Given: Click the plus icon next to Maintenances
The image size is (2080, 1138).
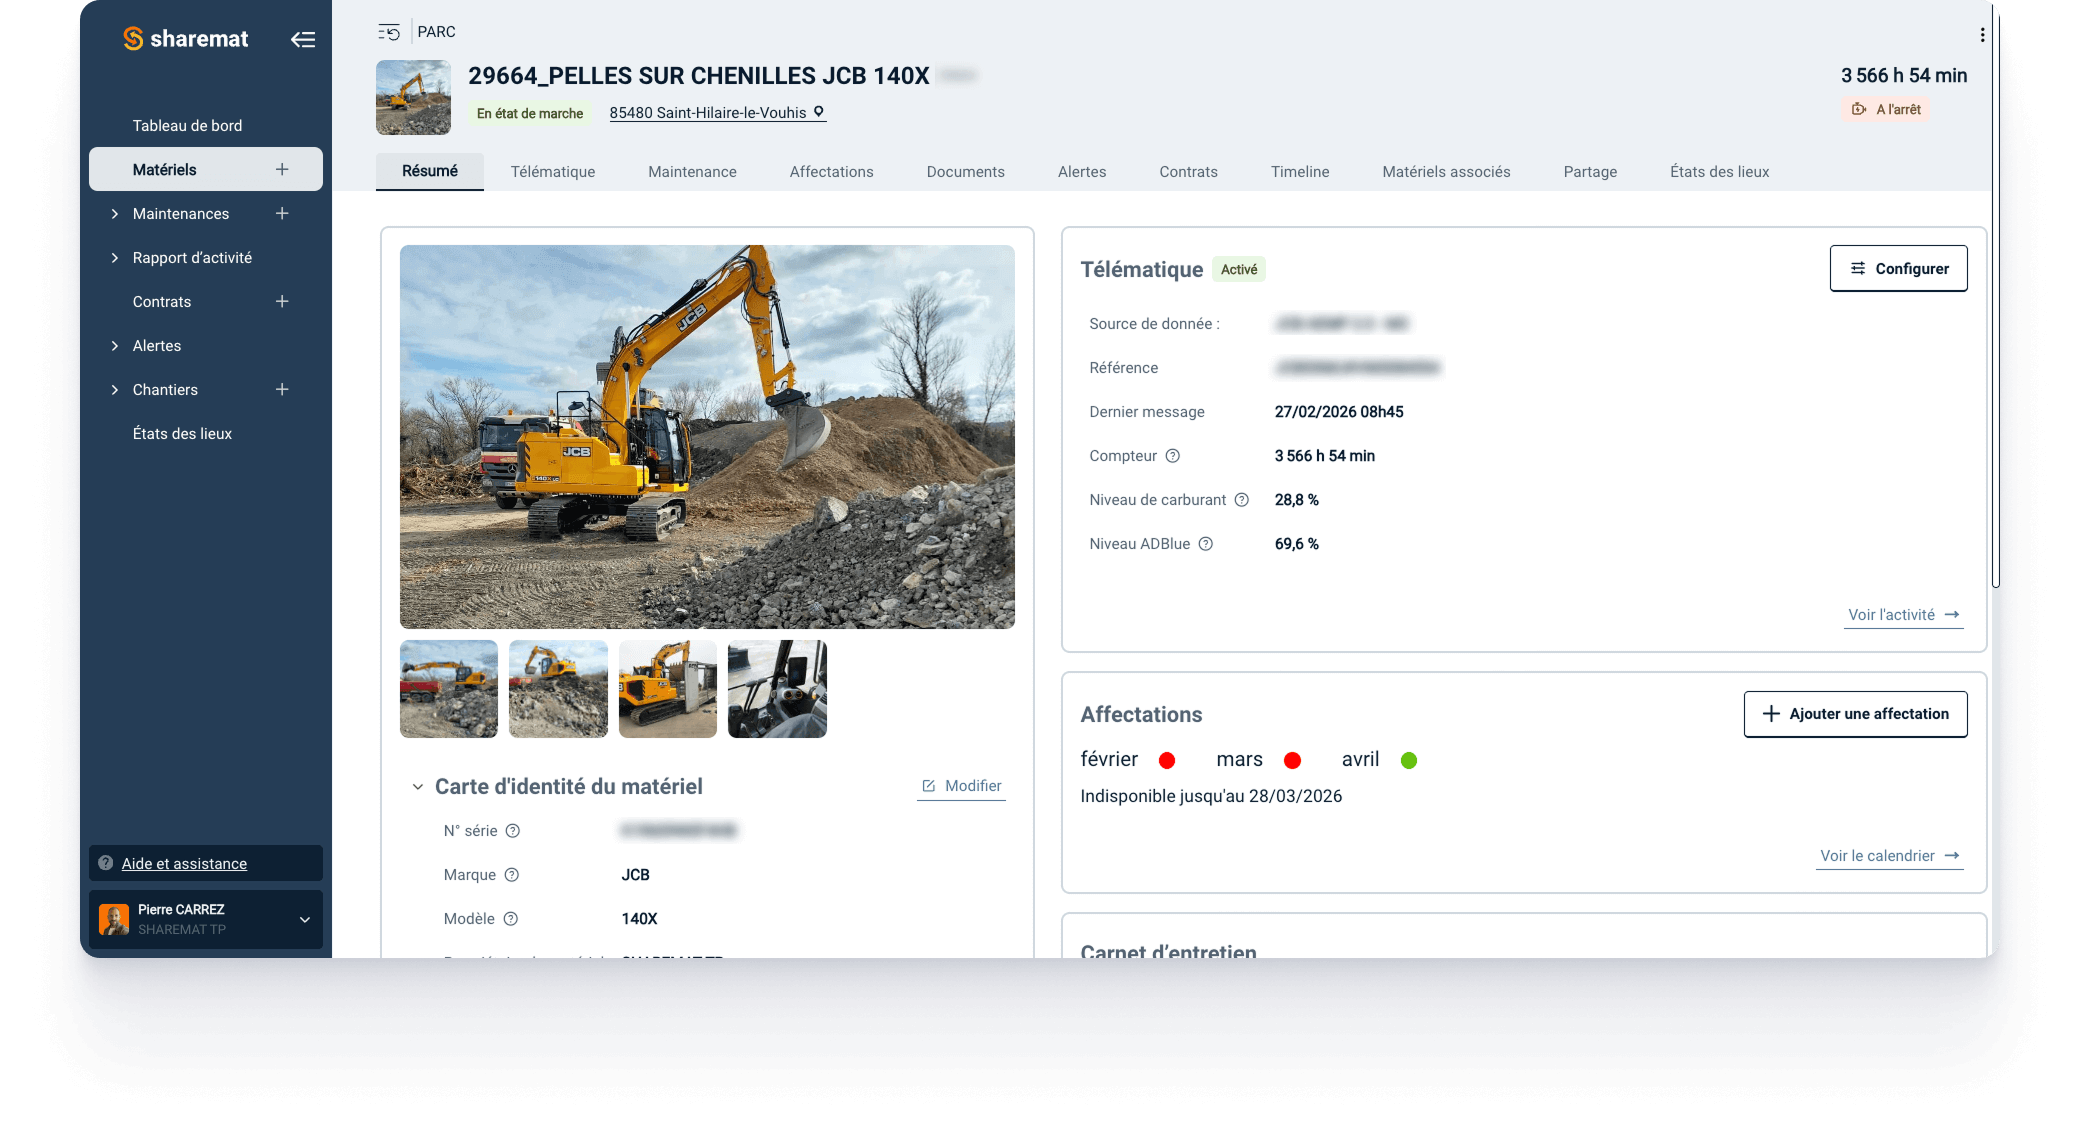Looking at the screenshot, I should pyautogui.click(x=282, y=213).
